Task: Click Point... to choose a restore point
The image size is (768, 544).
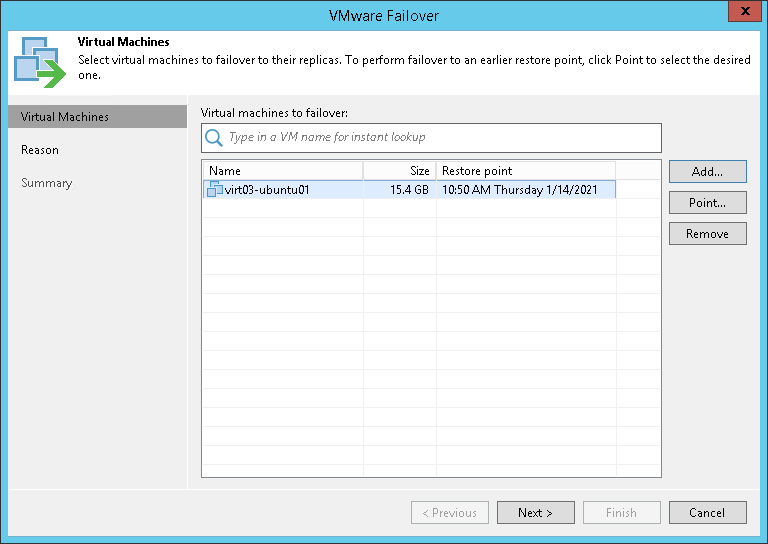Action: 708,203
